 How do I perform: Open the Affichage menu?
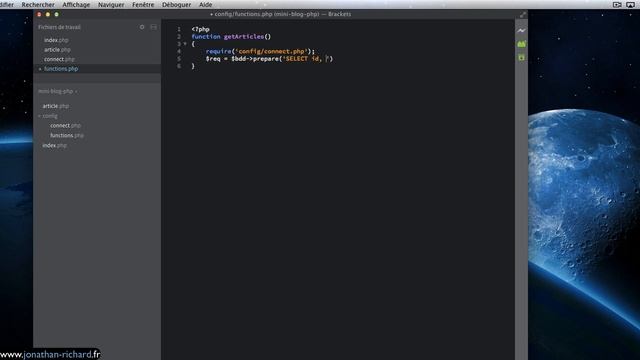coord(76,4)
